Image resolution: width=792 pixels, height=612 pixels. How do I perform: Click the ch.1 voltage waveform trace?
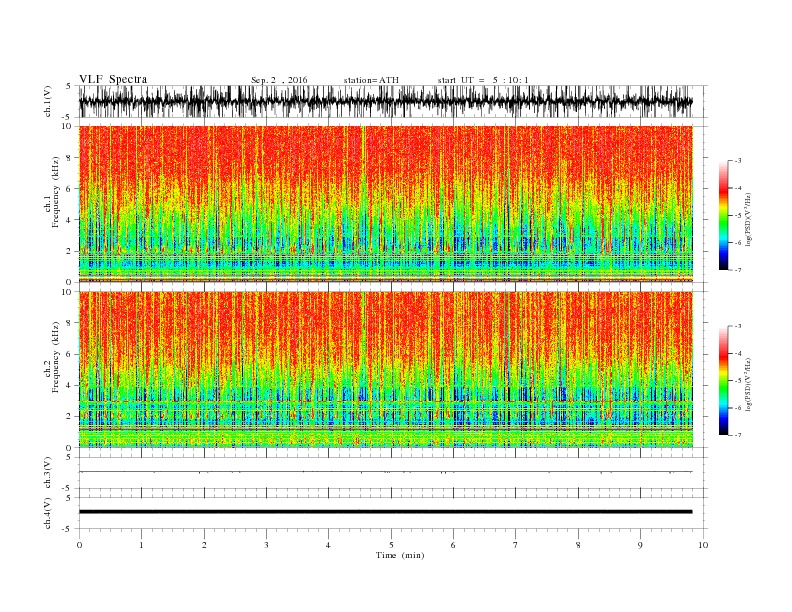tap(385, 101)
